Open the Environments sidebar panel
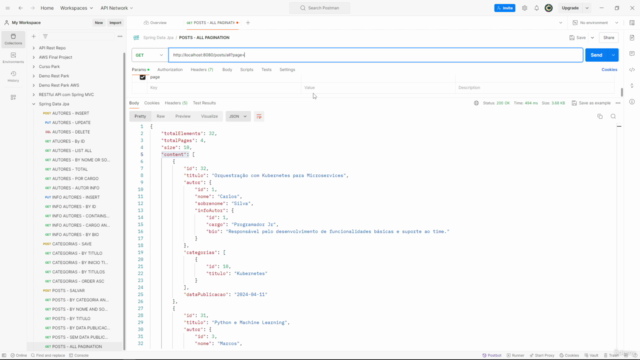Image resolution: width=640 pixels, height=360 pixels. point(13,58)
